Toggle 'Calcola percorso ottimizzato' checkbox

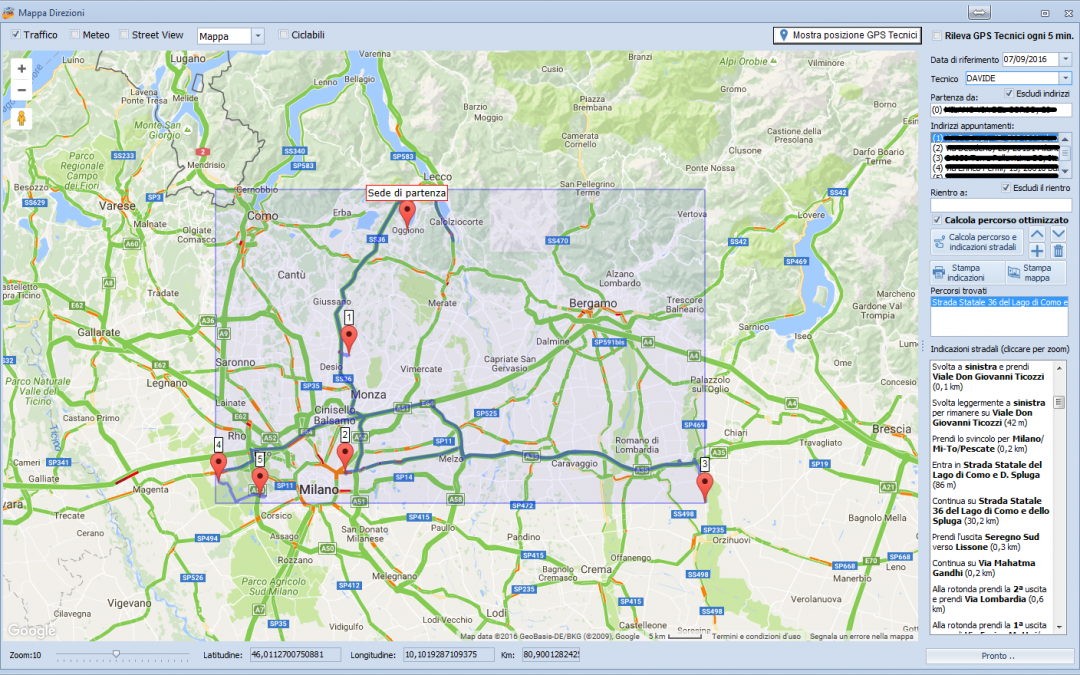[937, 220]
